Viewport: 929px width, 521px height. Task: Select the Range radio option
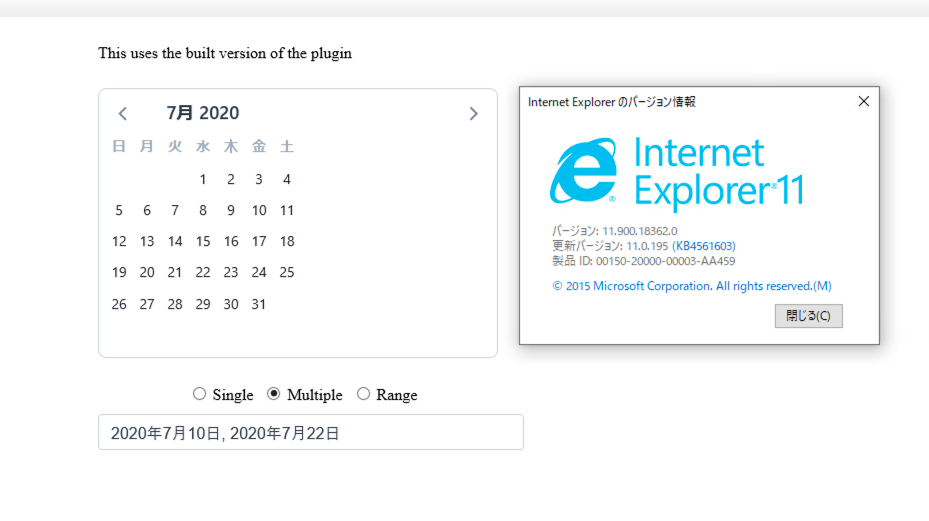click(x=363, y=394)
